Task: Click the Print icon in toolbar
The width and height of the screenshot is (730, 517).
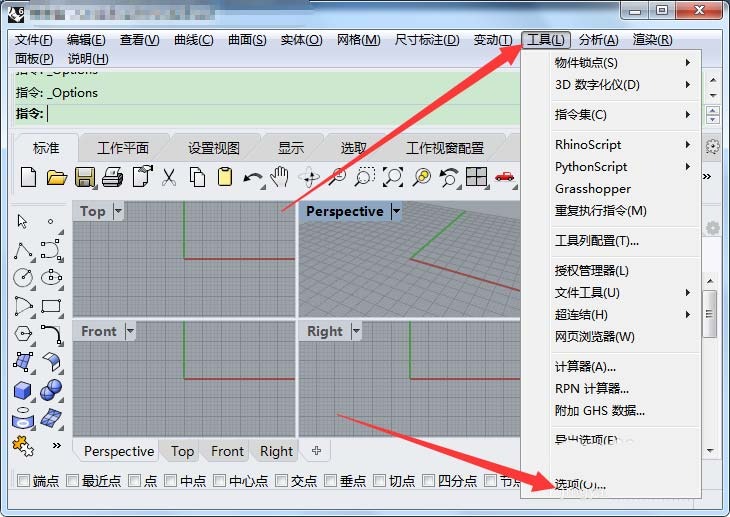Action: pos(113,178)
